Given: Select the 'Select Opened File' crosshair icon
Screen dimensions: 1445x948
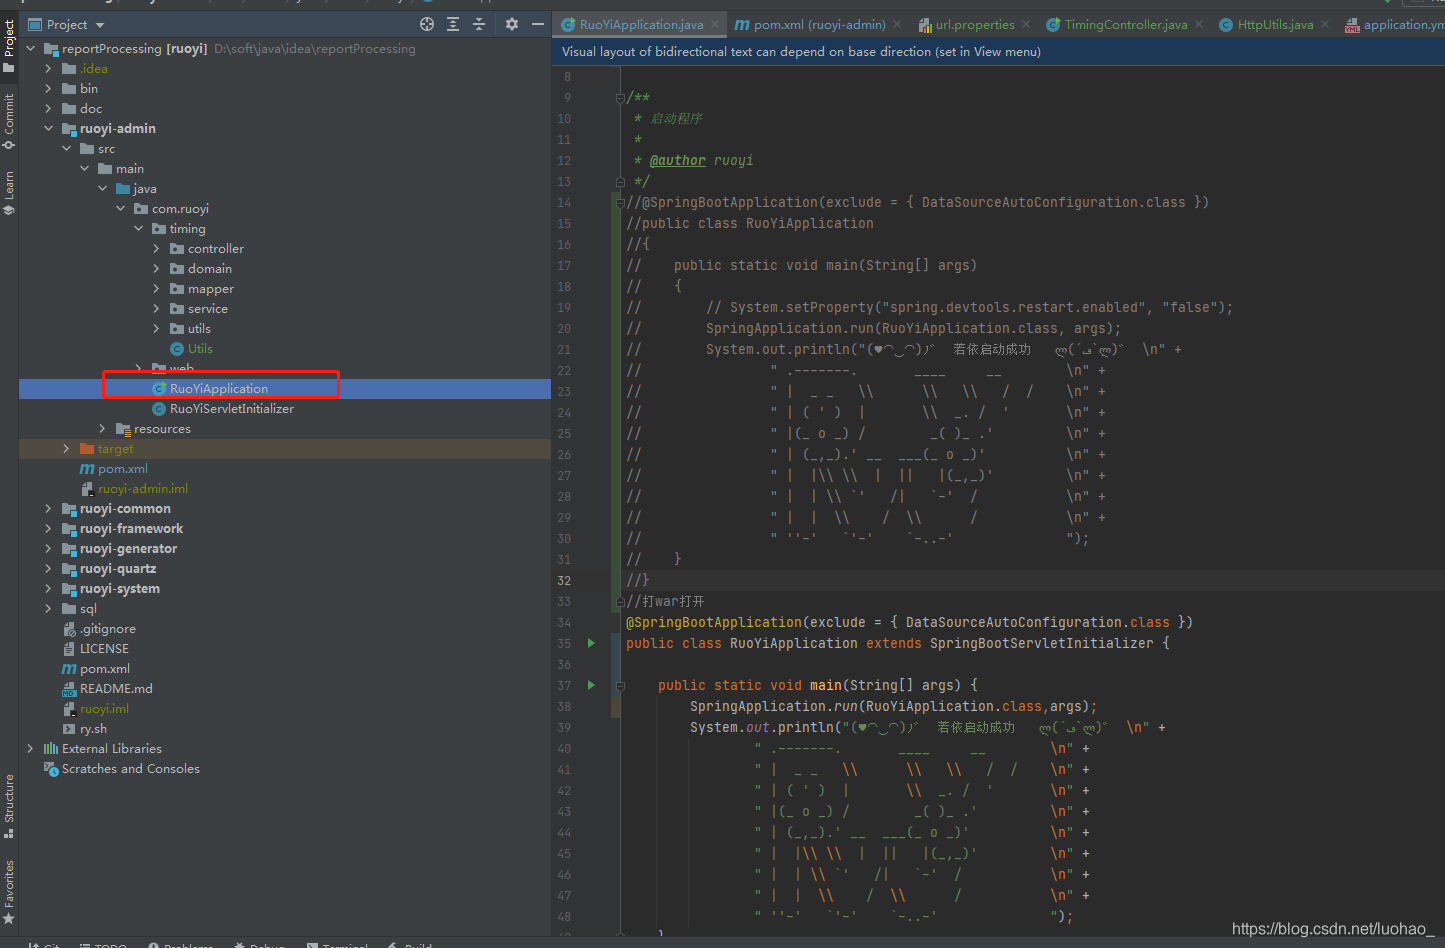Looking at the screenshot, I should pyautogui.click(x=426, y=23).
